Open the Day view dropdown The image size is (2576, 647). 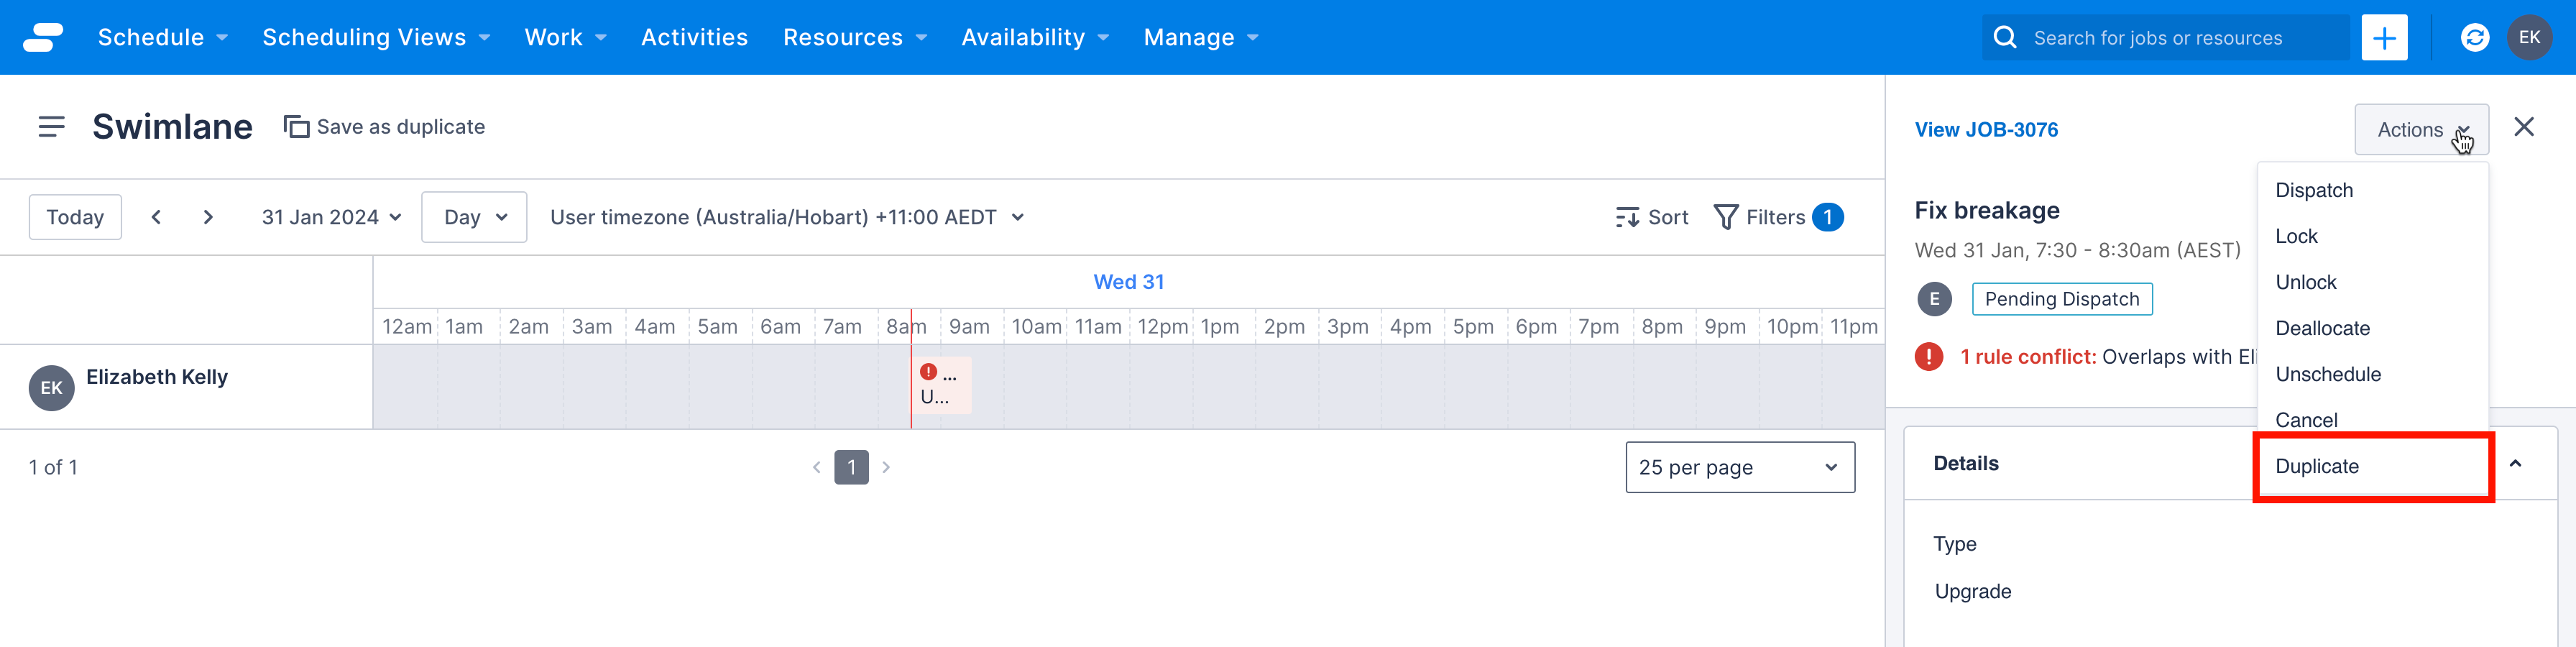pyautogui.click(x=473, y=216)
